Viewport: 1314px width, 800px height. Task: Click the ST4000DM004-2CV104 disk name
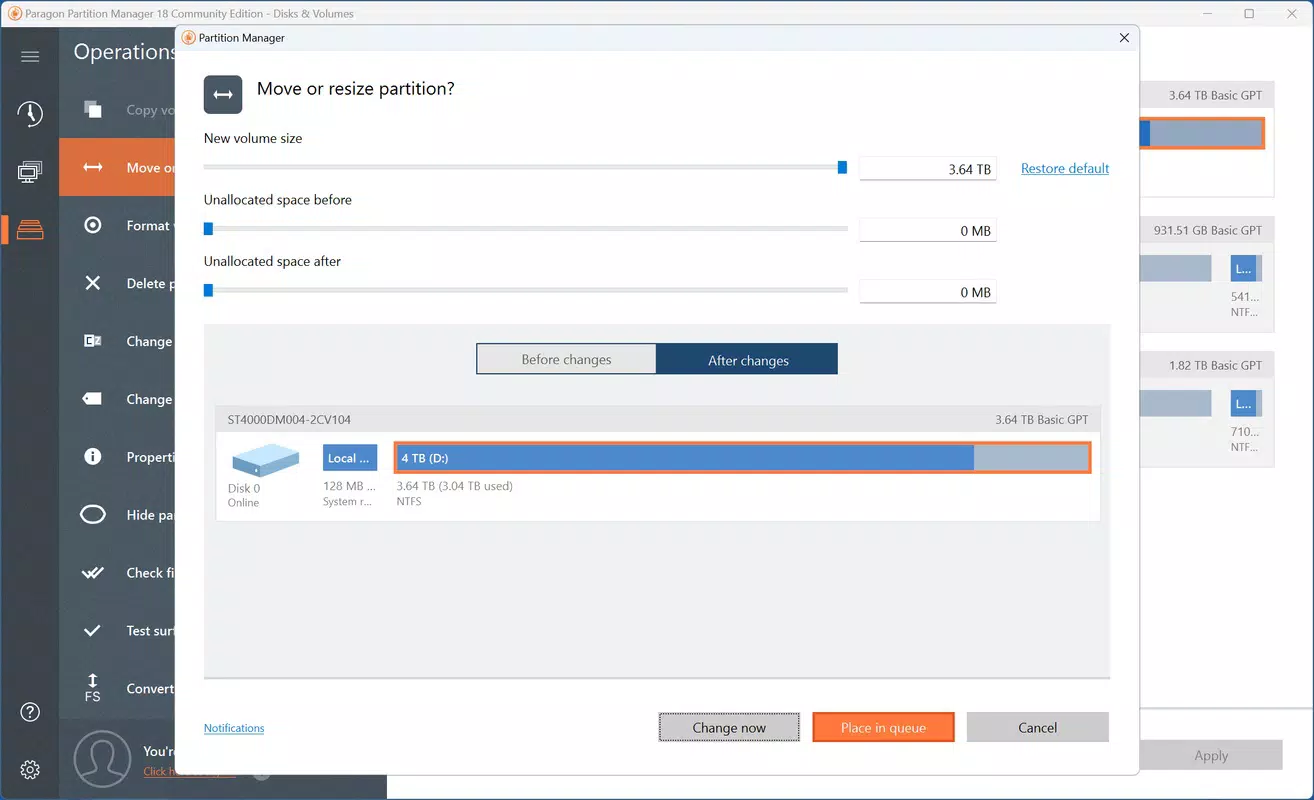(x=290, y=419)
